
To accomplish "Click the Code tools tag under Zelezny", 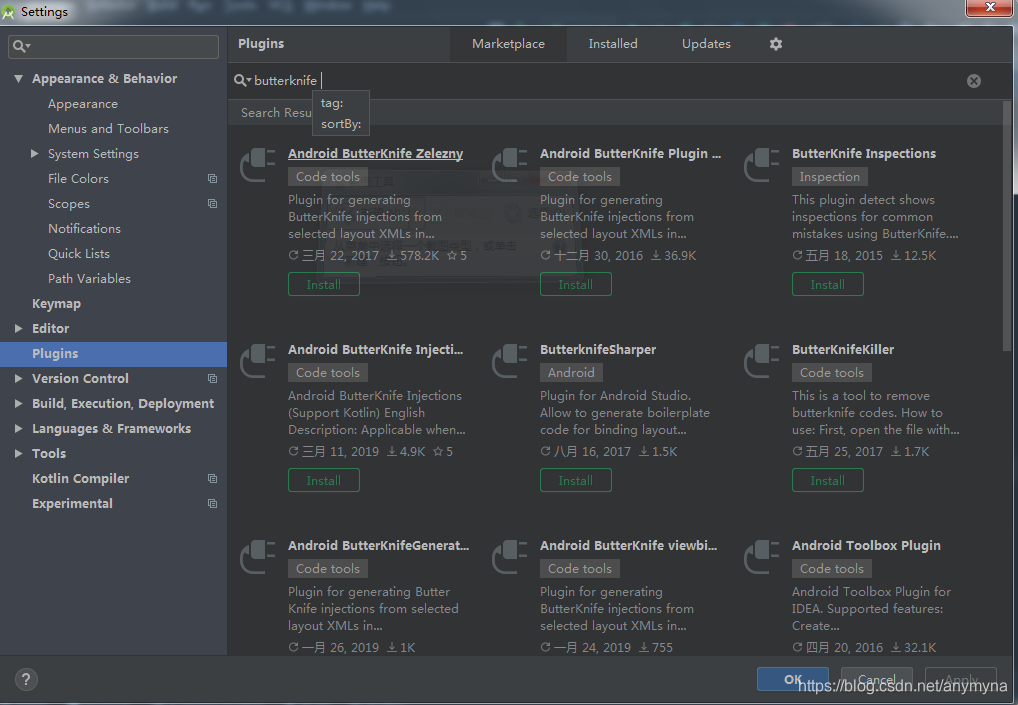I will pos(328,177).
